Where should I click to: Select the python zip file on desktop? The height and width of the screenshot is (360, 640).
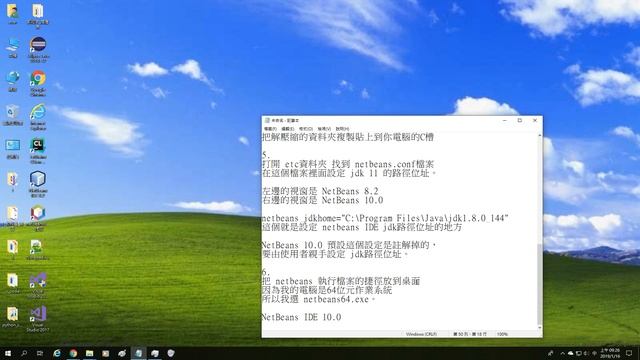12,318
